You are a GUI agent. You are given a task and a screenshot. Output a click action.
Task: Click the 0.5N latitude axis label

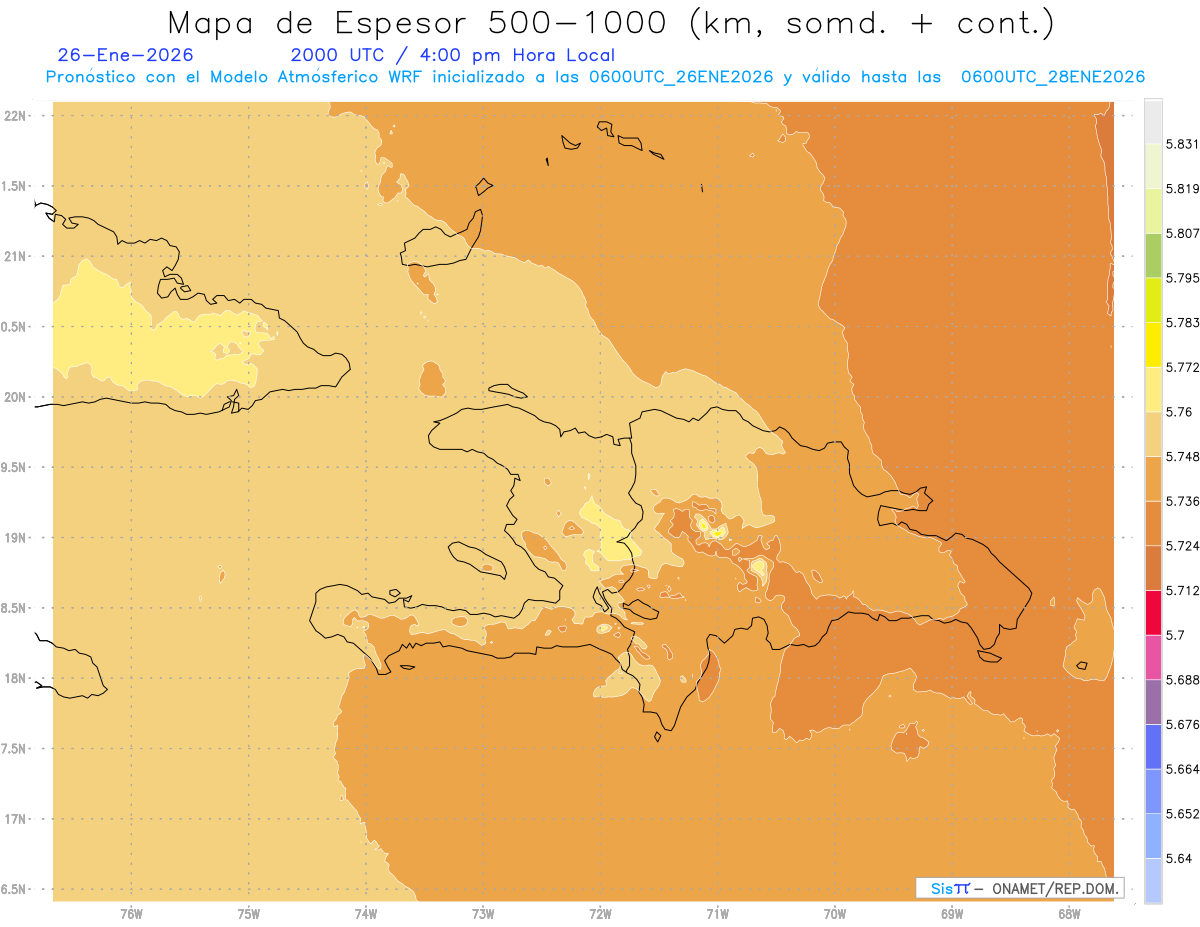[14, 327]
